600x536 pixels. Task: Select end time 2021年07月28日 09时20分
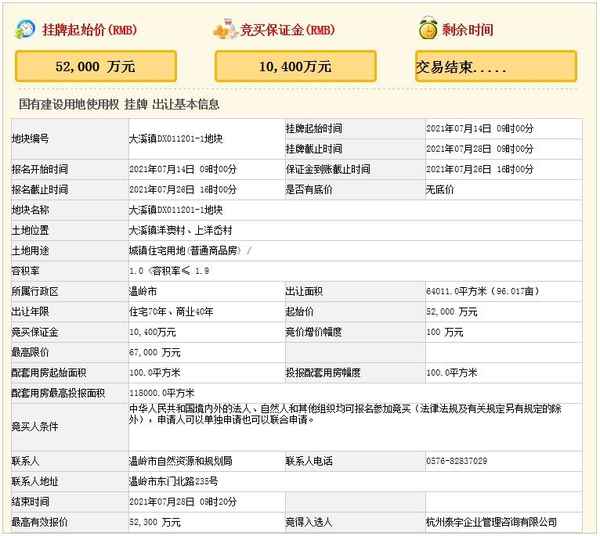[x=183, y=502]
